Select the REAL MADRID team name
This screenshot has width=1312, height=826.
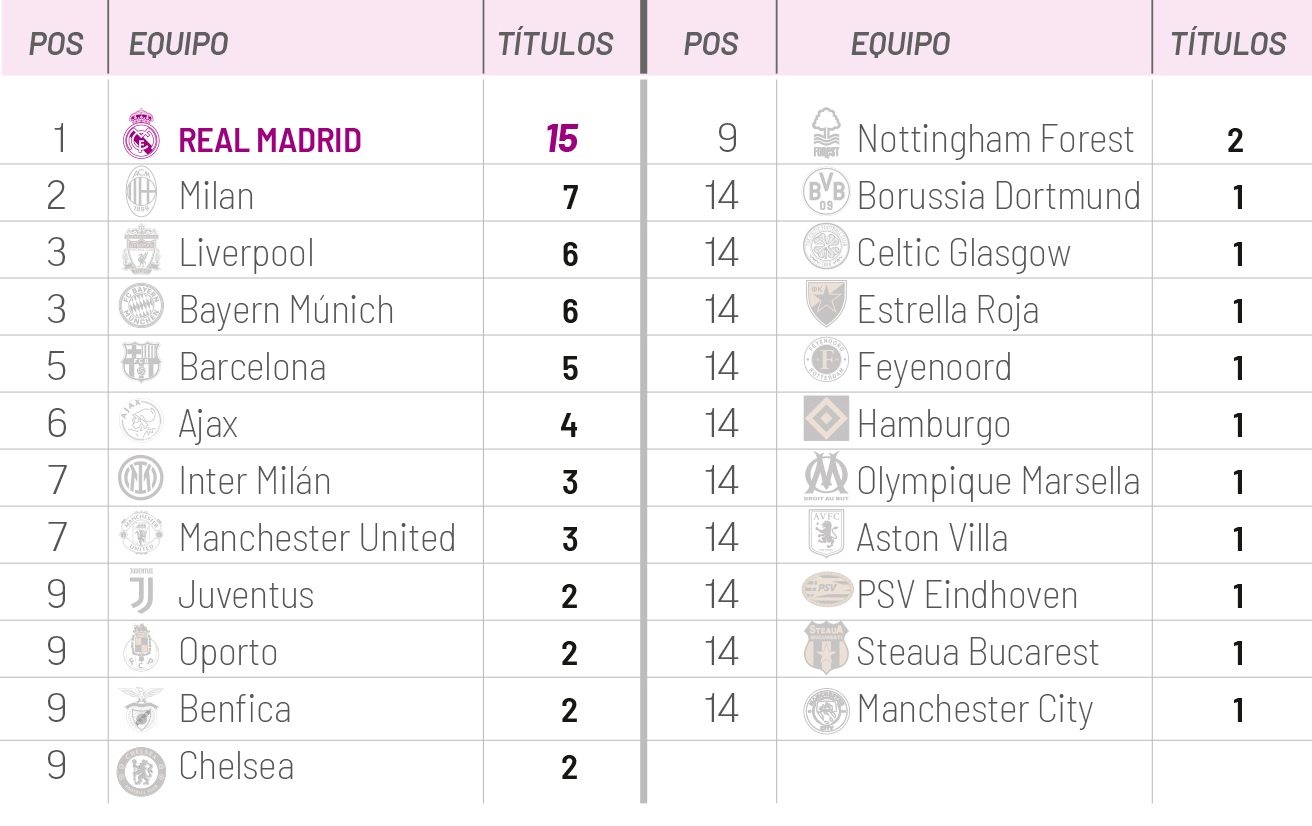click(270, 140)
